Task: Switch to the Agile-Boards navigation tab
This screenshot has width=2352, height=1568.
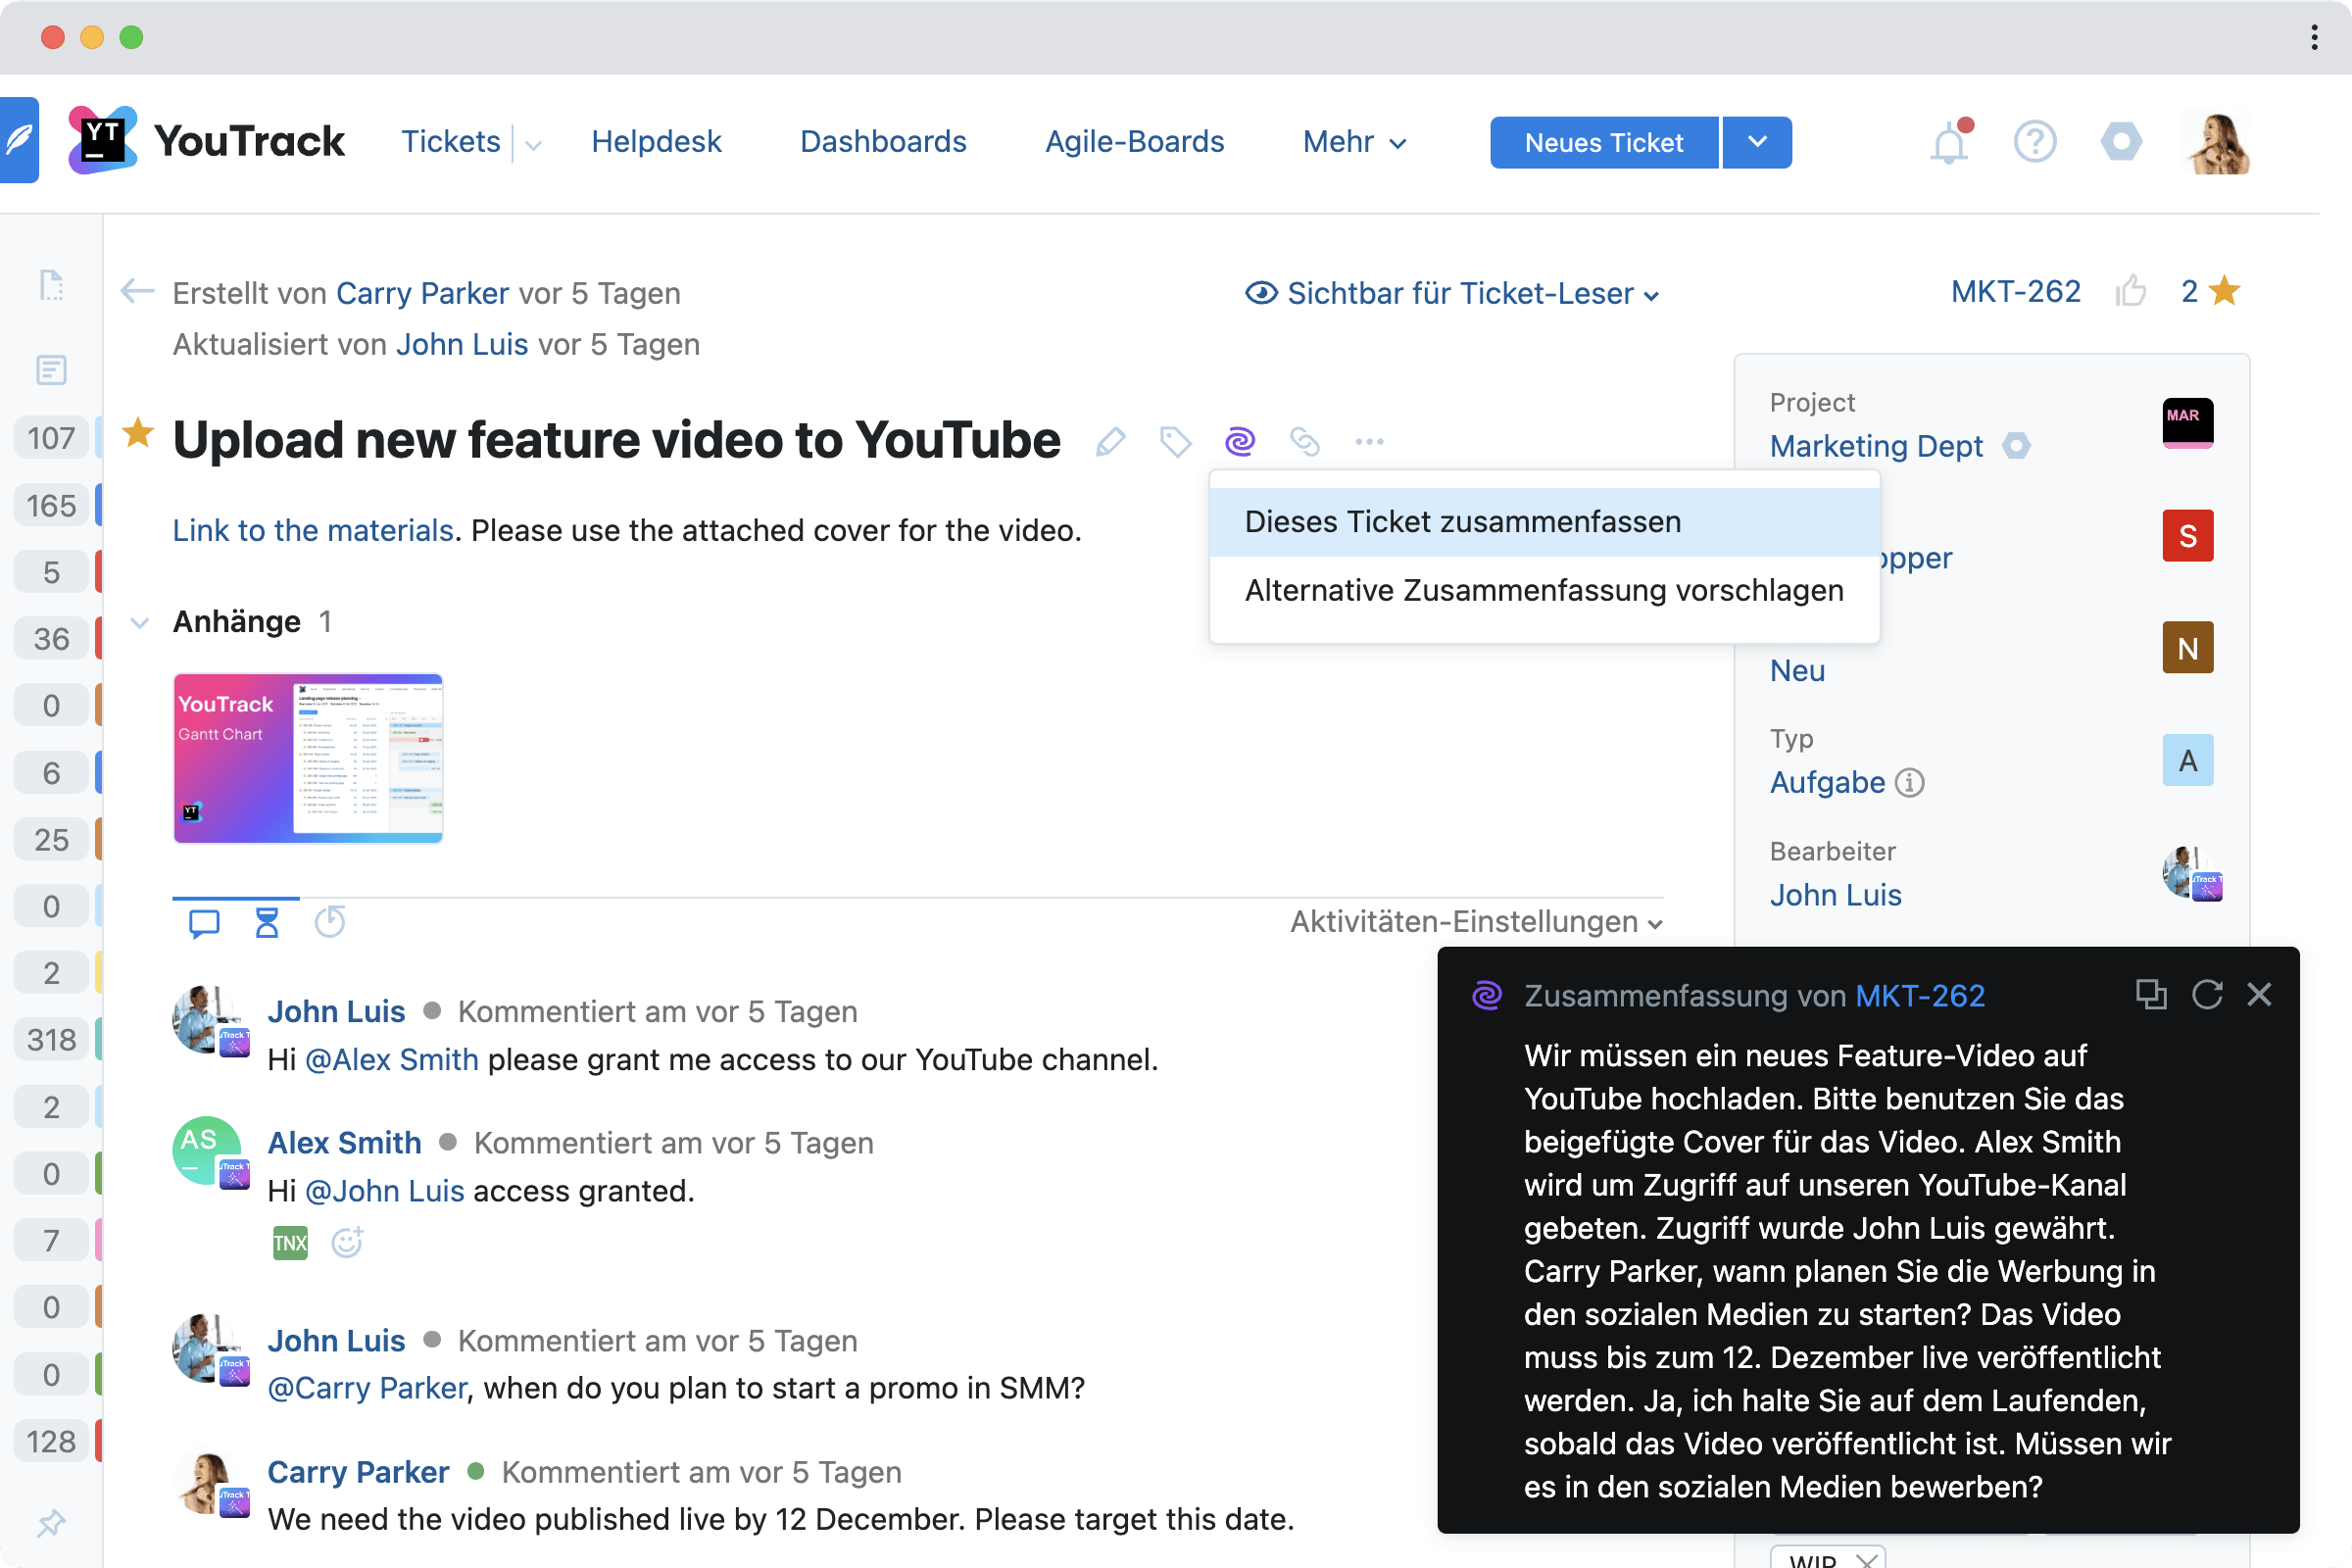Action: [x=1134, y=141]
